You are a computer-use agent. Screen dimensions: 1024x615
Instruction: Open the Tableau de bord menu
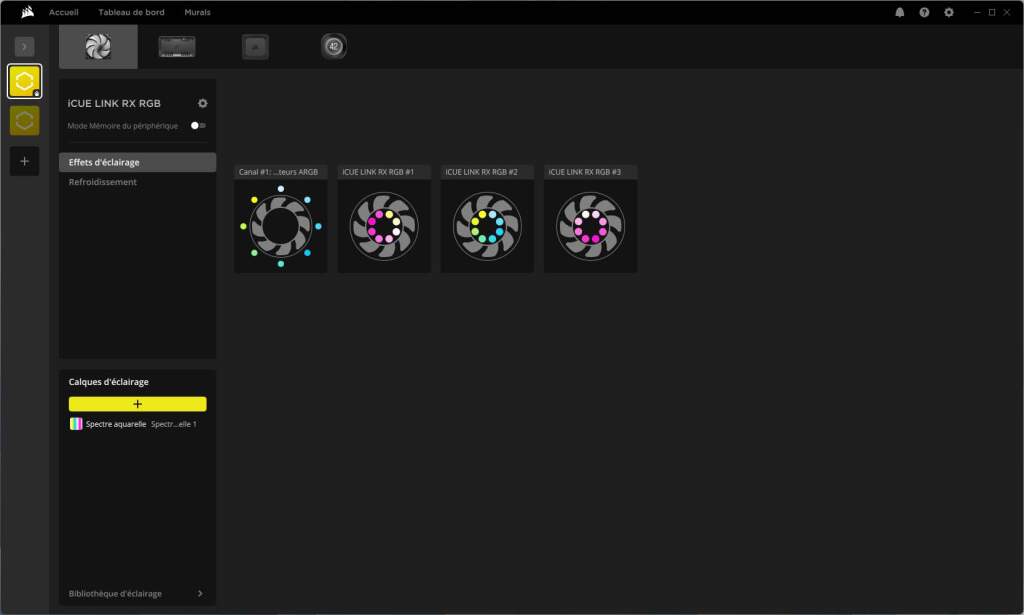click(131, 12)
